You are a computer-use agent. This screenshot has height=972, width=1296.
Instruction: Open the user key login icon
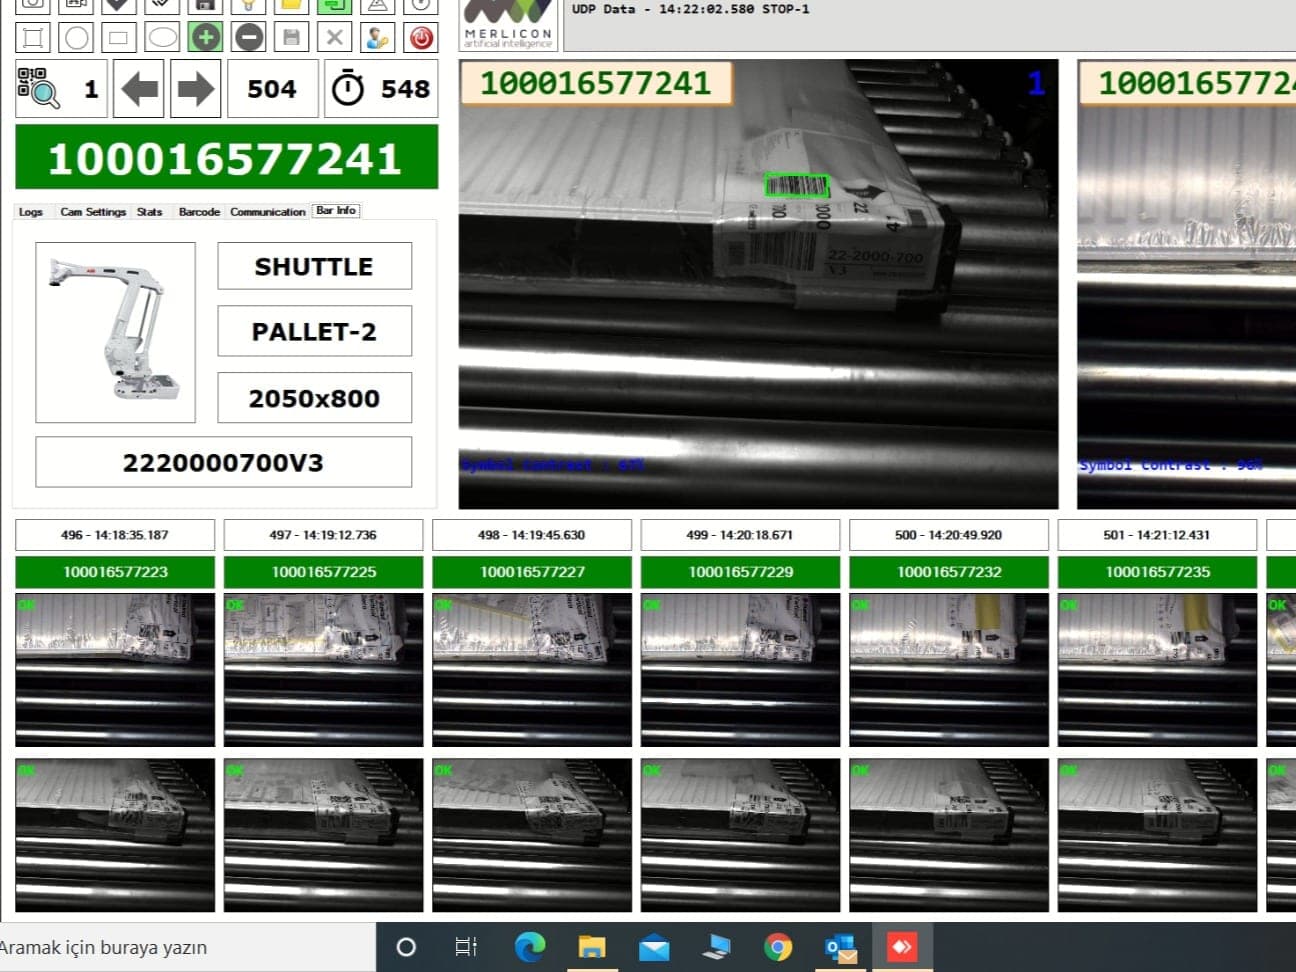[377, 38]
